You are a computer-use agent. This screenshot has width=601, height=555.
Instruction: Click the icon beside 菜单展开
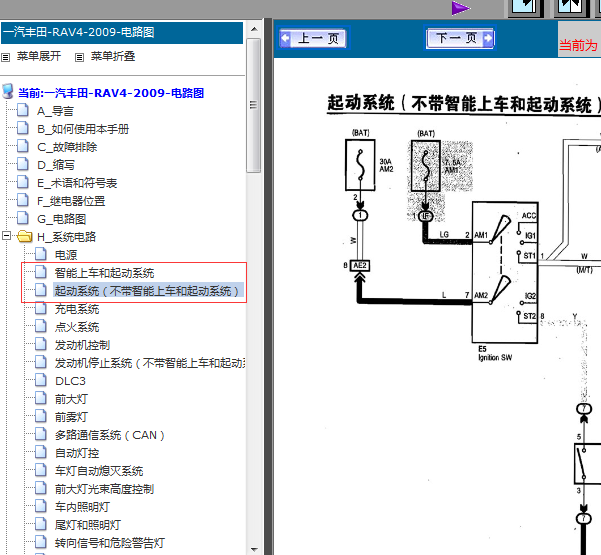[x=6, y=57]
